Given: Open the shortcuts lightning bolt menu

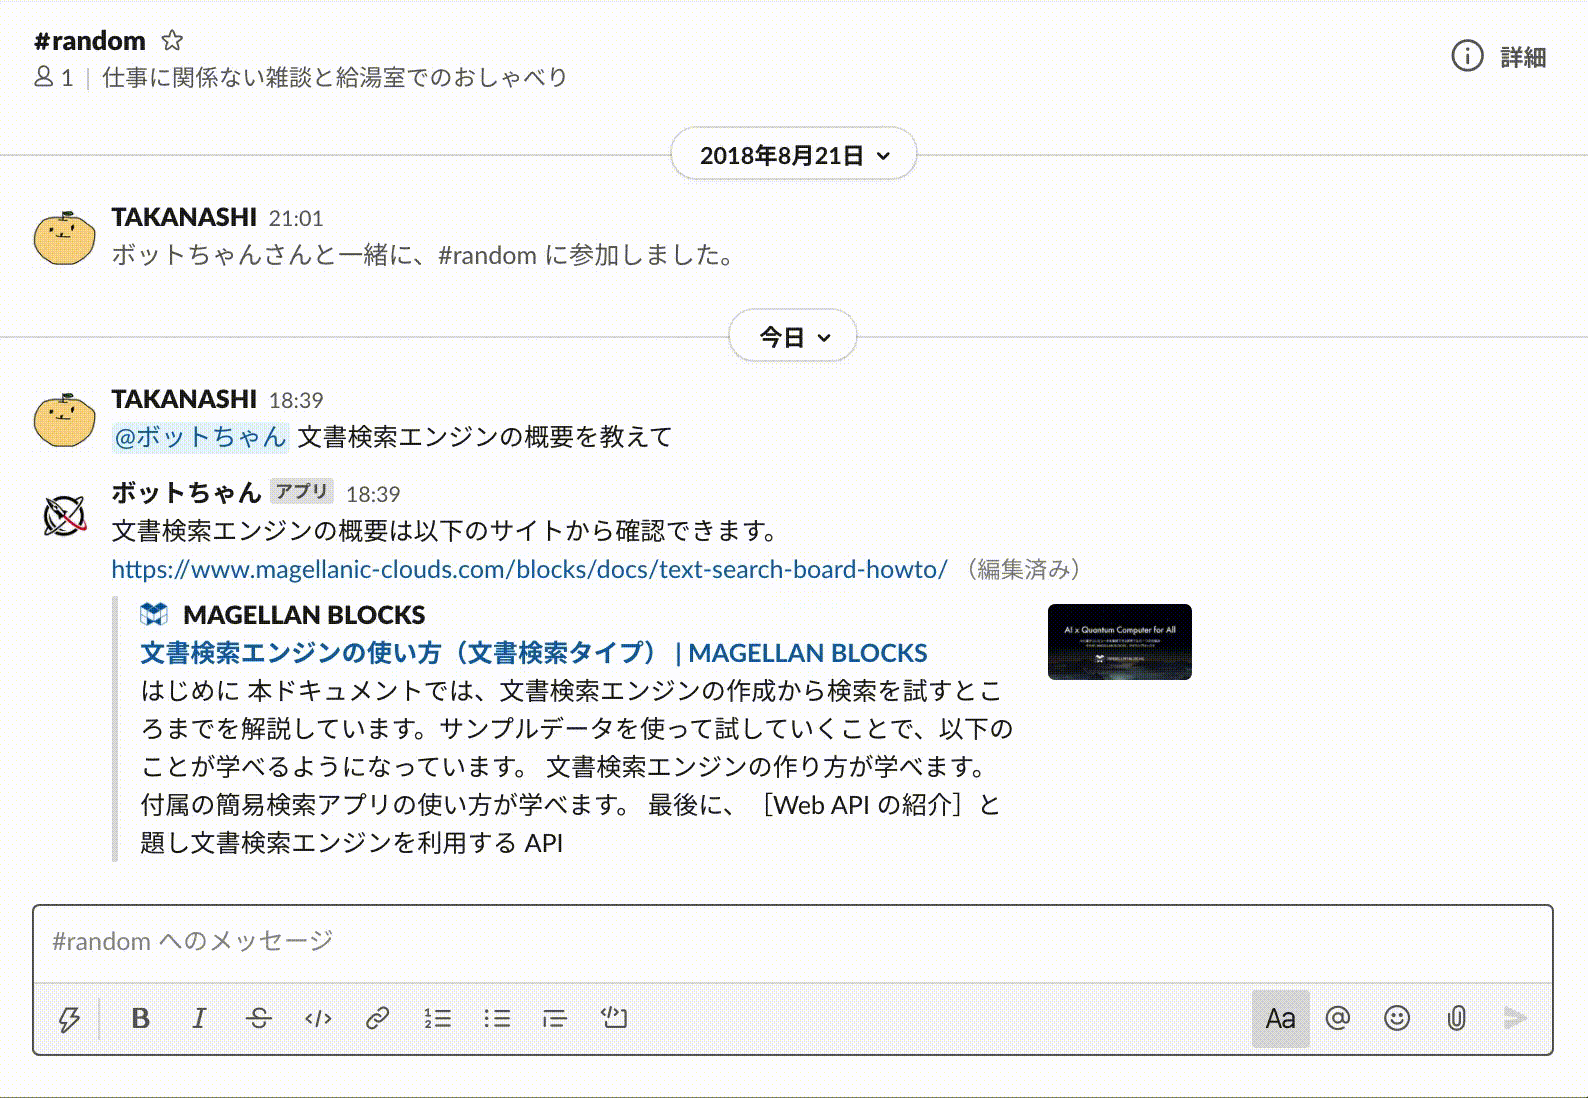Looking at the screenshot, I should (x=69, y=1019).
